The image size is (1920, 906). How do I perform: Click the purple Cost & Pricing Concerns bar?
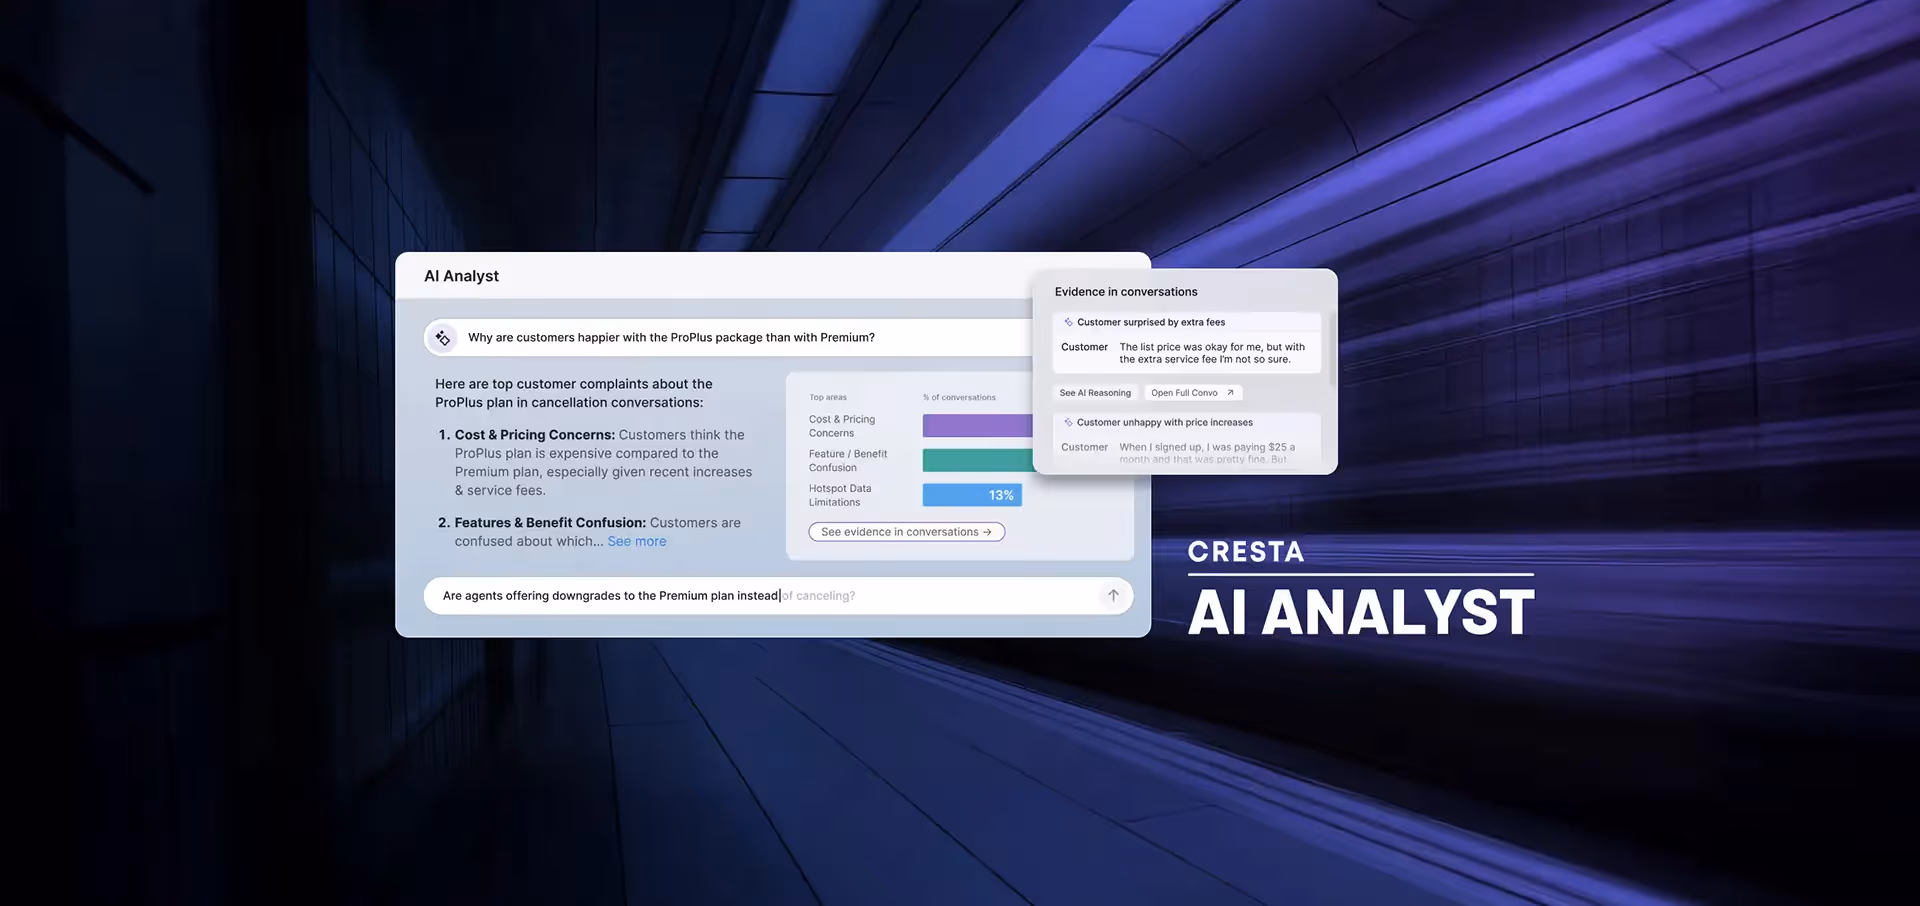coord(977,426)
